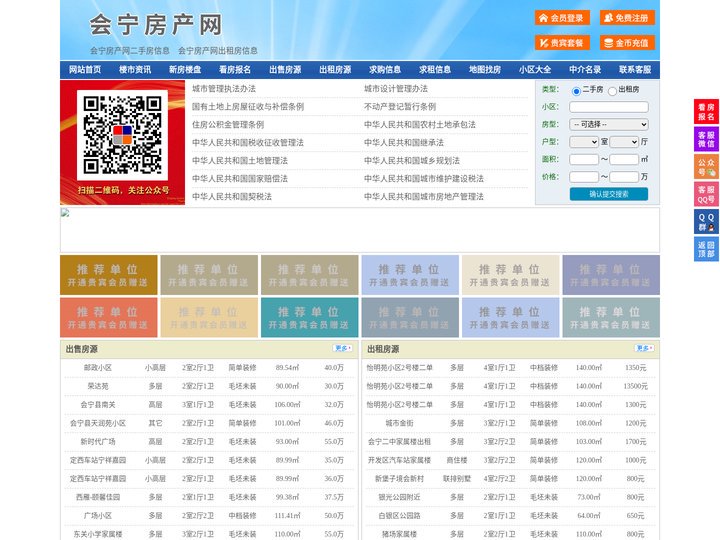Image resolution: width=720 pixels, height=540 pixels.
Task: Open the 会宁县南关 sale listing
Action: click(98, 405)
